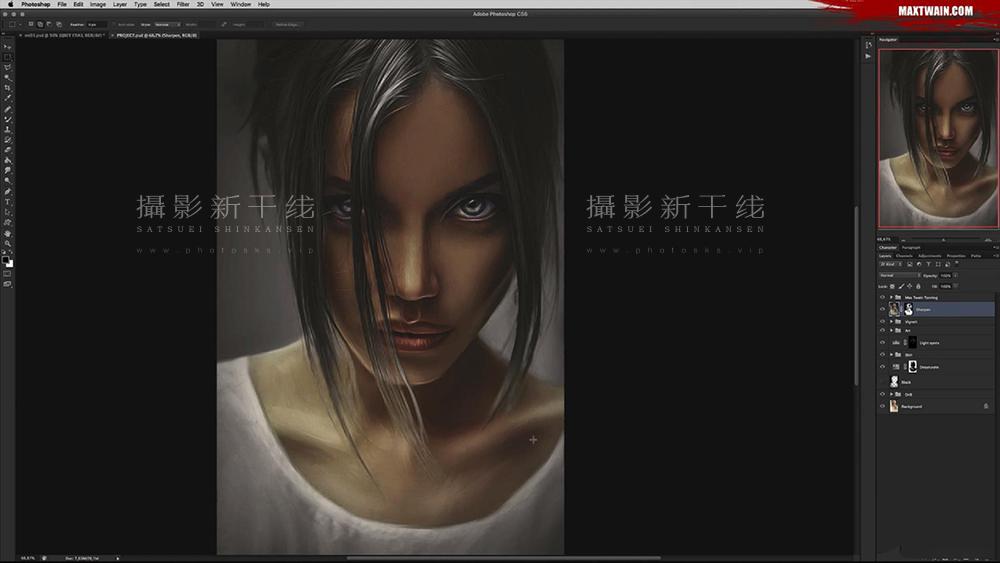Select the Eyedropper tool
Image resolution: width=1000 pixels, height=563 pixels.
(8, 98)
